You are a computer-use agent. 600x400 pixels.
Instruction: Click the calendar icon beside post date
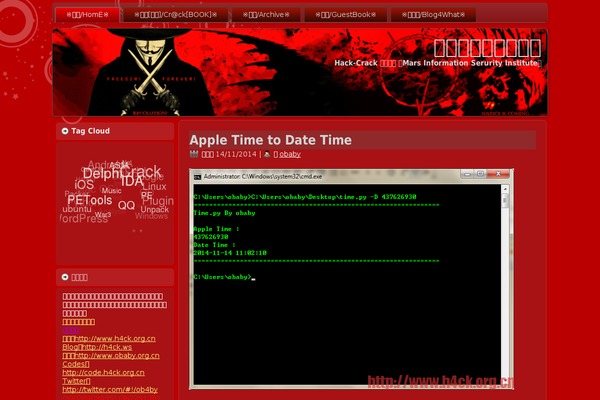tap(194, 154)
